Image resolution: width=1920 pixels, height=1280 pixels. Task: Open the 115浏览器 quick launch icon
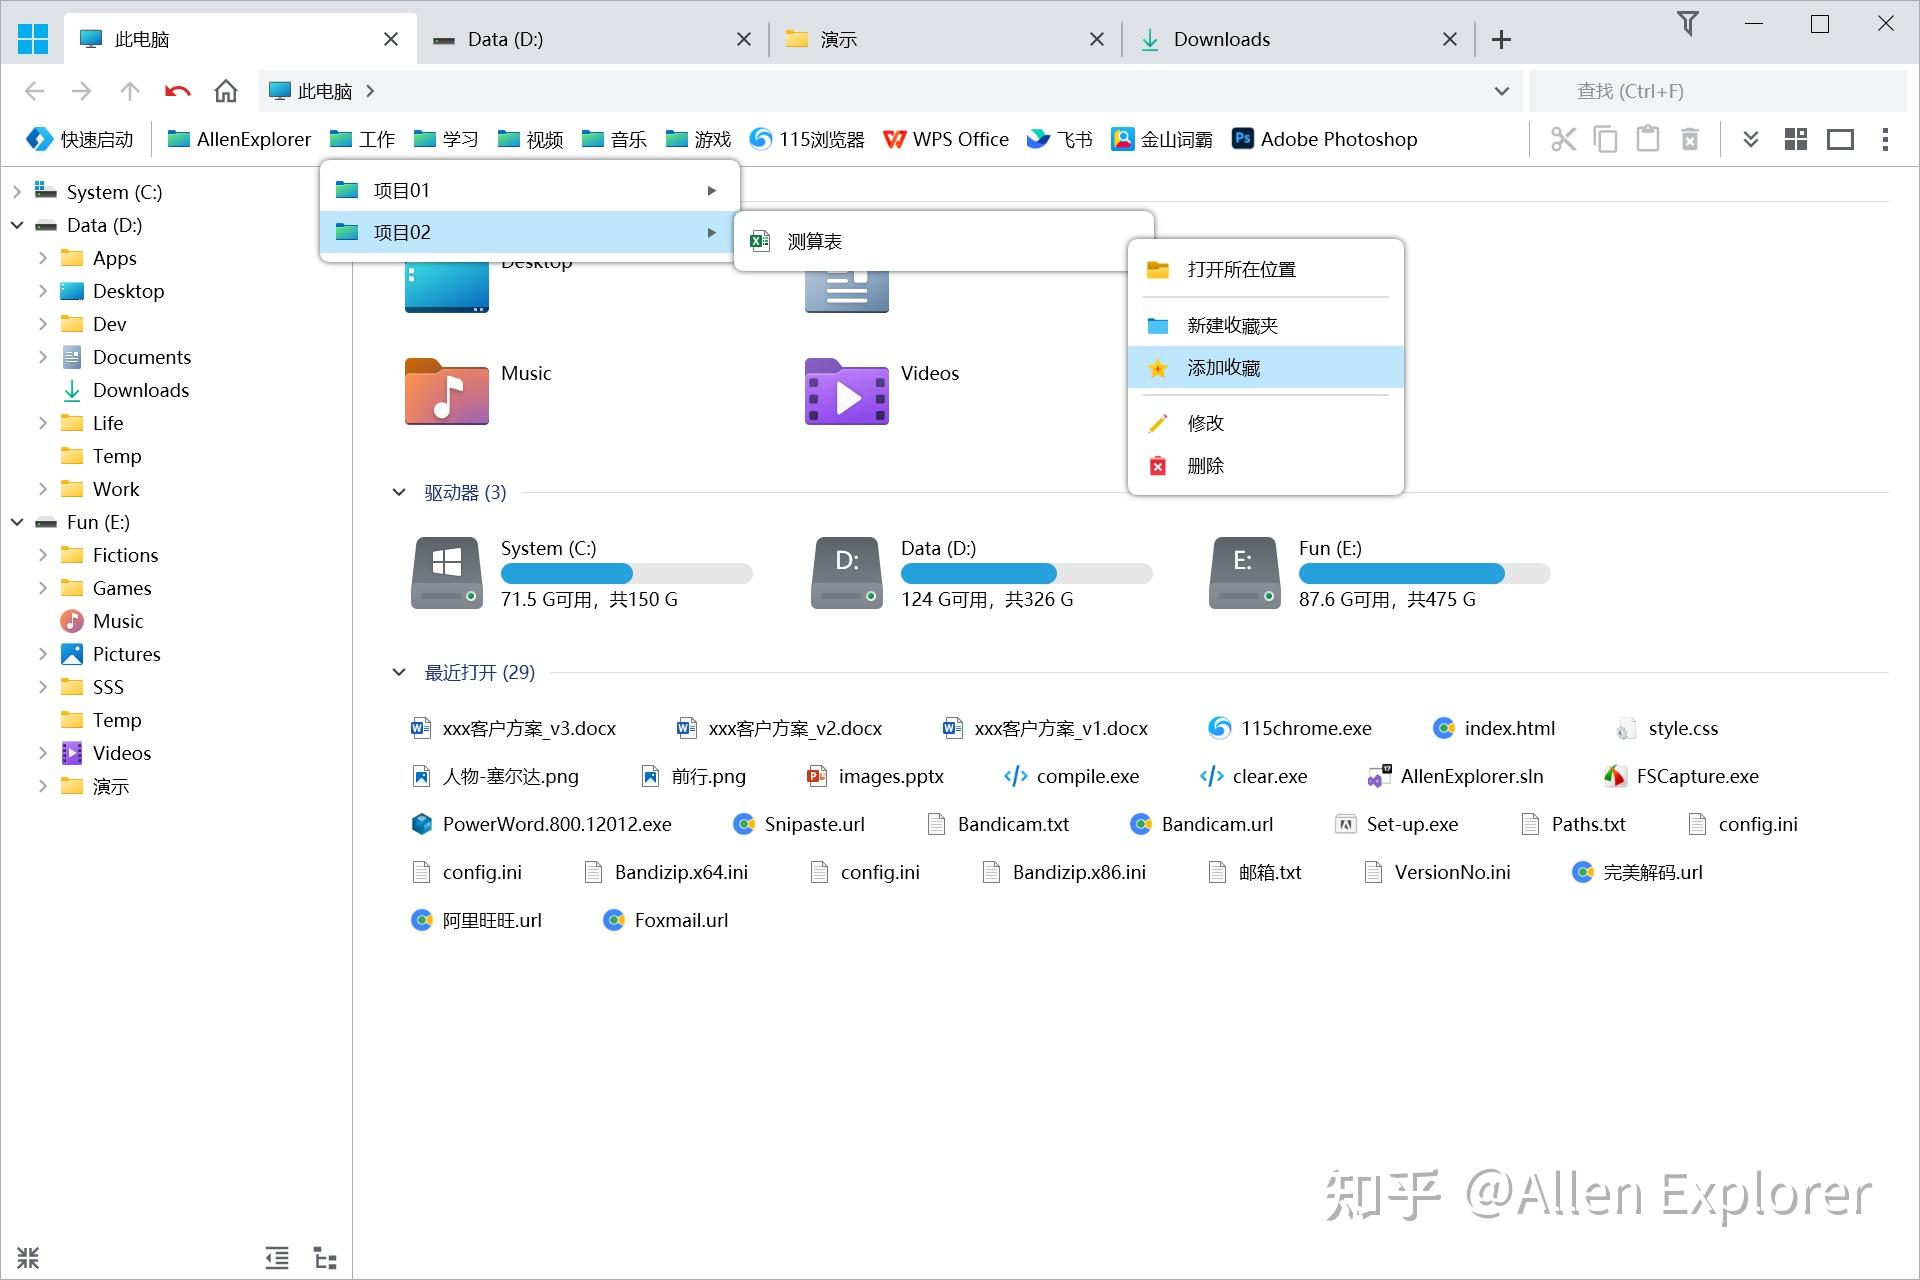tap(806, 139)
